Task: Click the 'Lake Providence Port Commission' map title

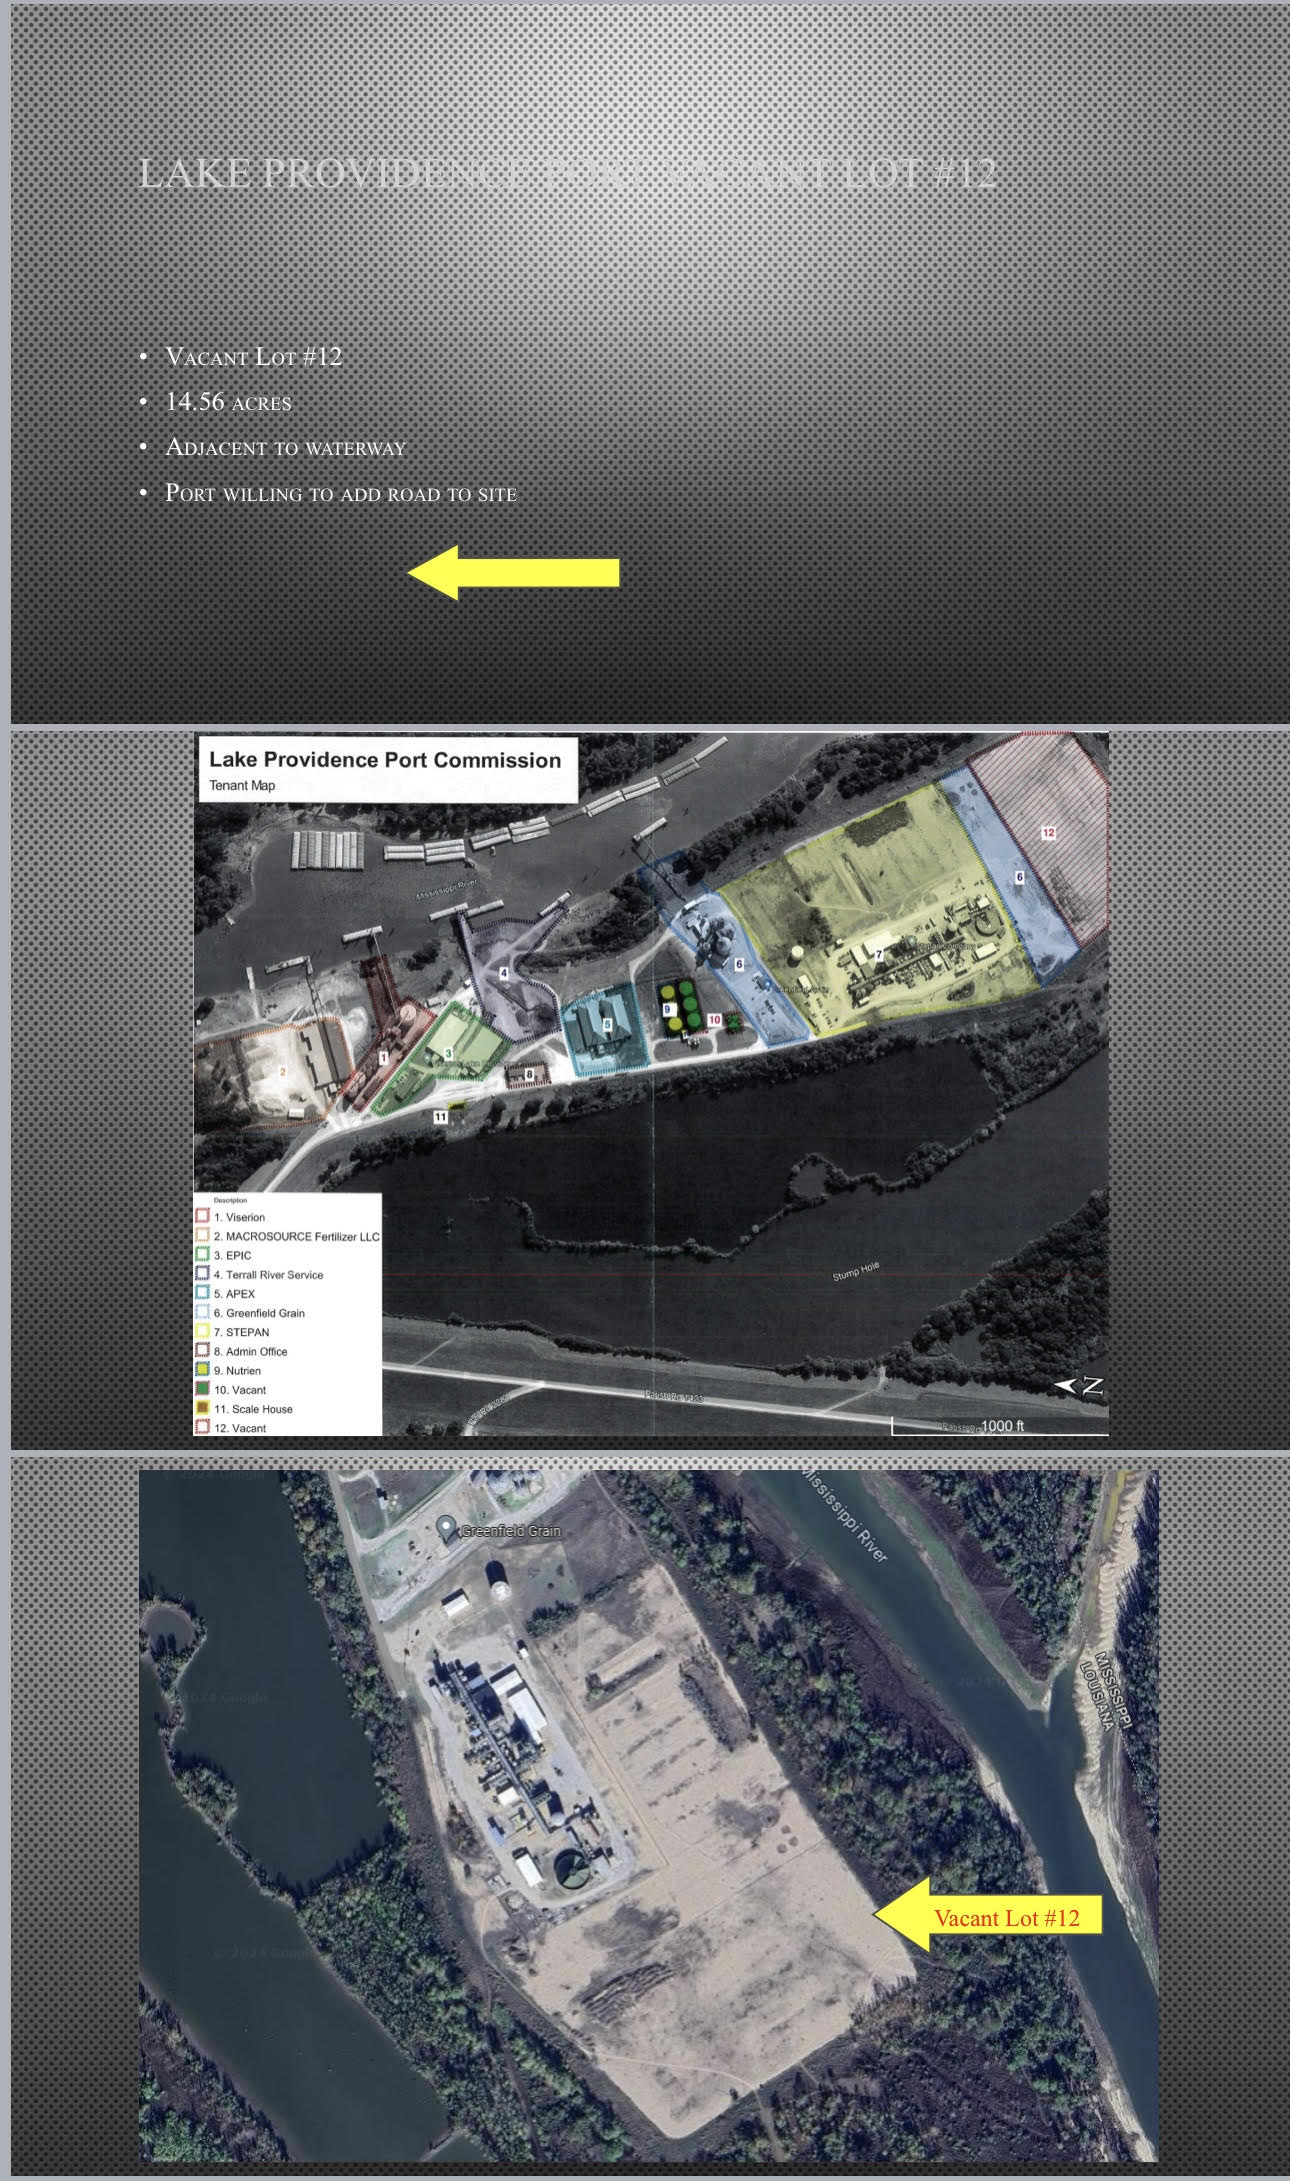Action: click(385, 760)
